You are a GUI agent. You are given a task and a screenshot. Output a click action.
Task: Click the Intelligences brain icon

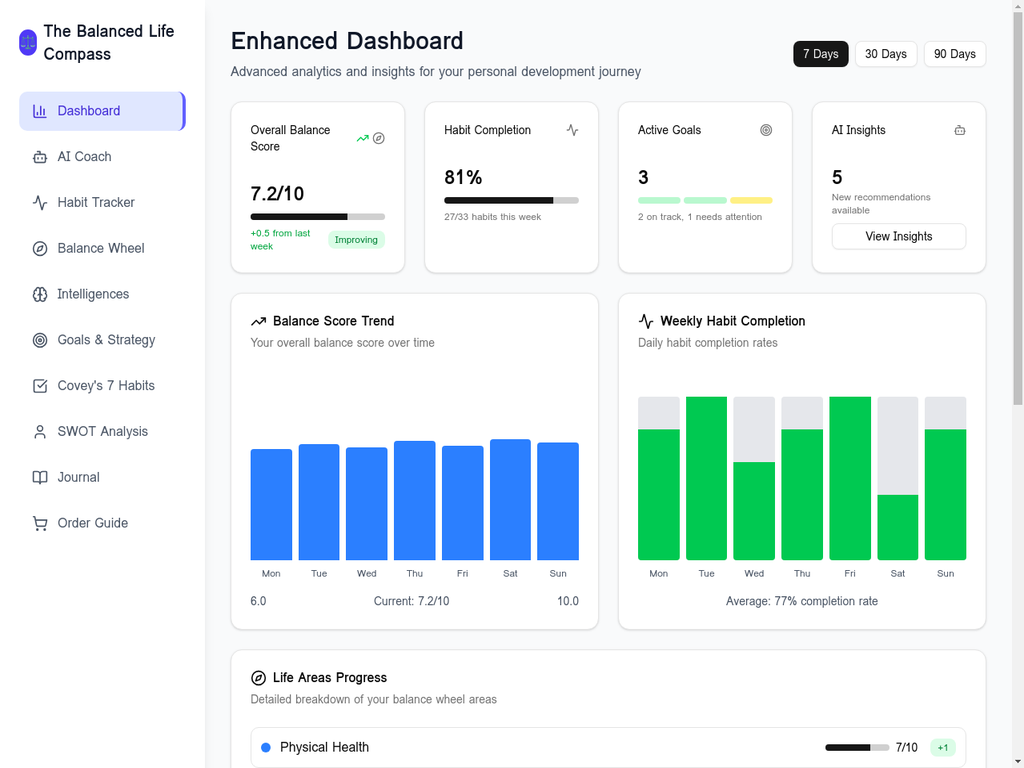tap(39, 294)
